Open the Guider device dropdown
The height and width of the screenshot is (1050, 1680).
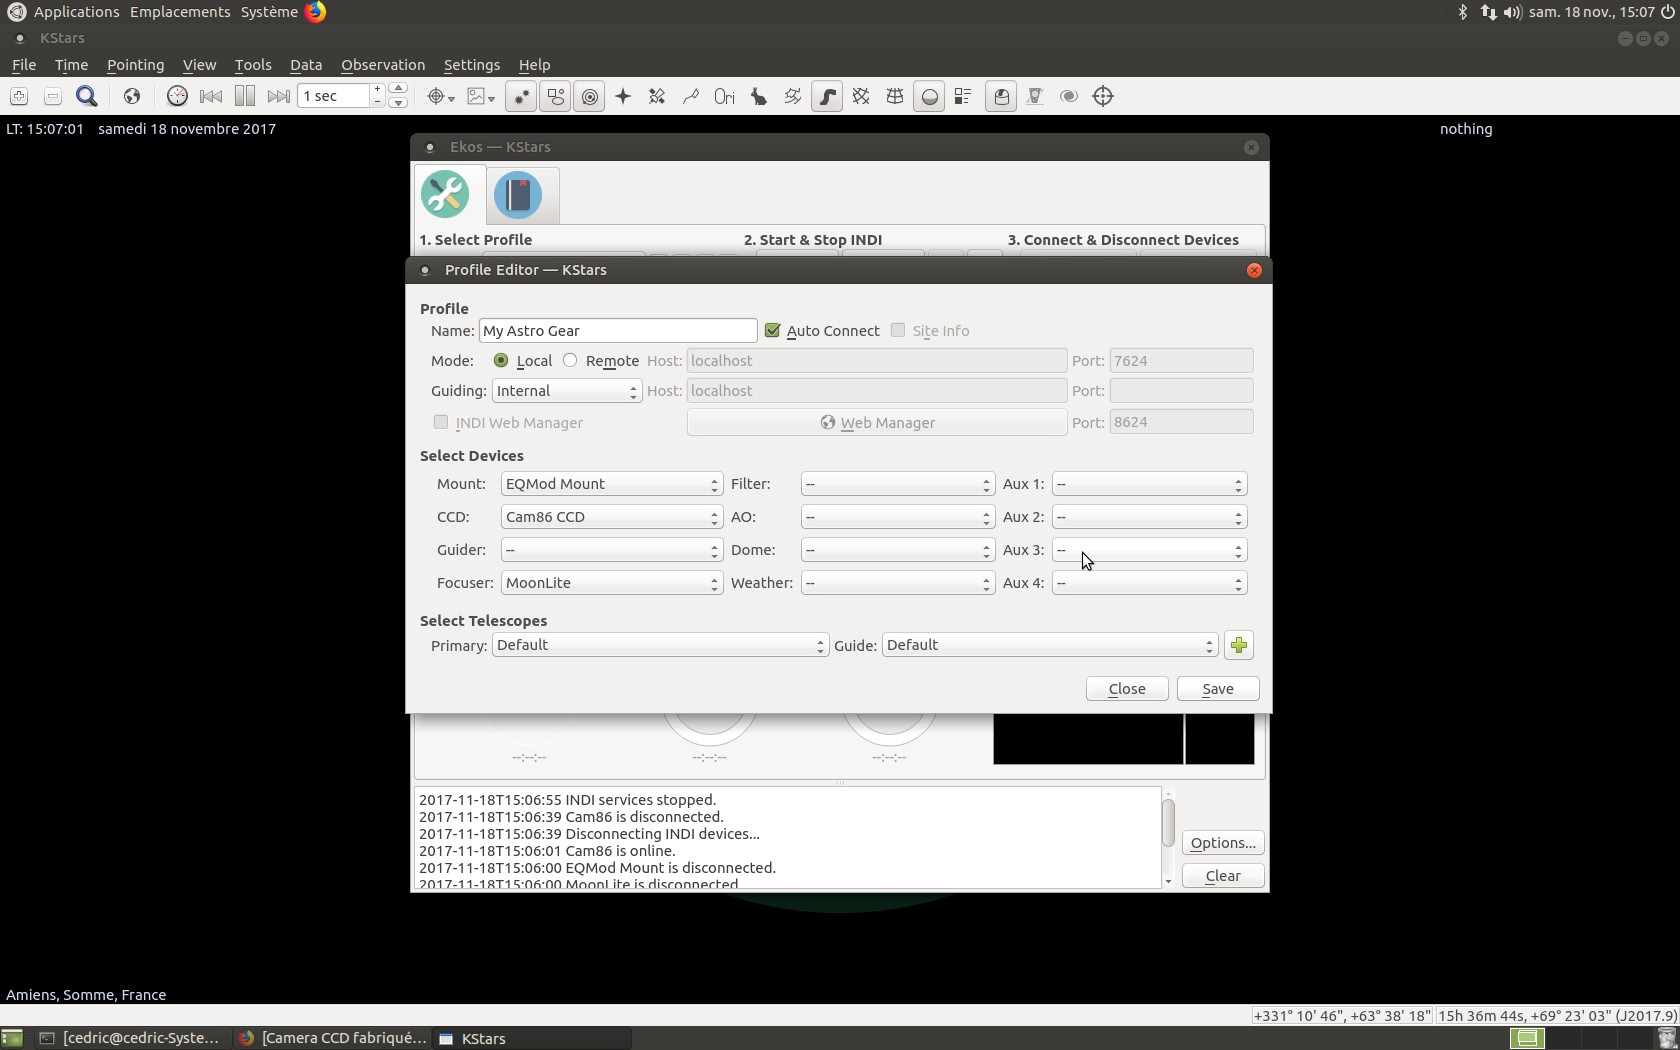612,550
